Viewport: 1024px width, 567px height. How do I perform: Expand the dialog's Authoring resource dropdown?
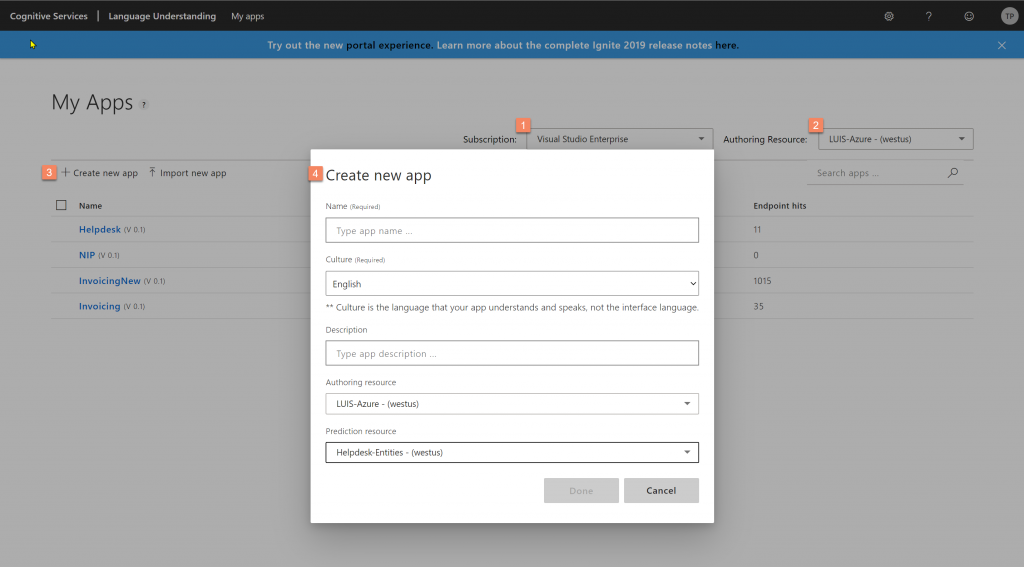[512, 404]
